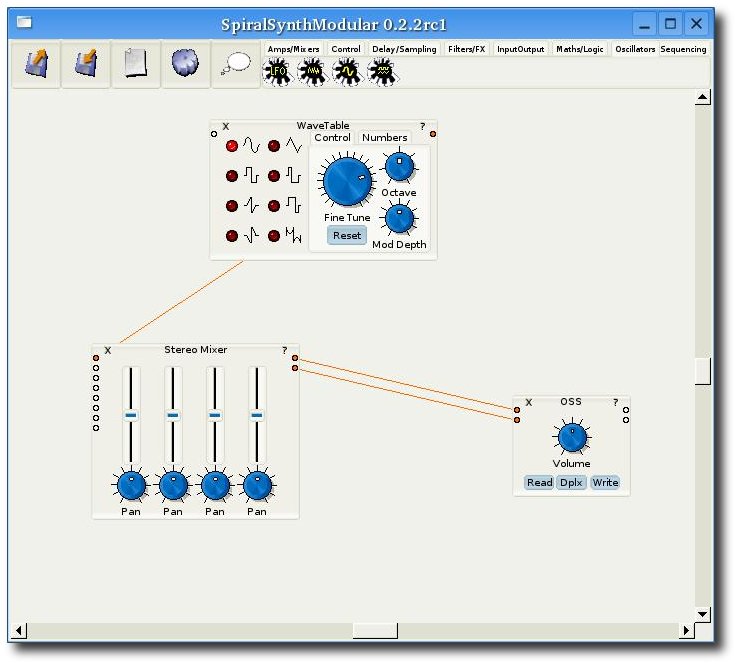Viewport: 738px width, 666px height.
Task: Open help for the WaveTable module
Action: 423,127
